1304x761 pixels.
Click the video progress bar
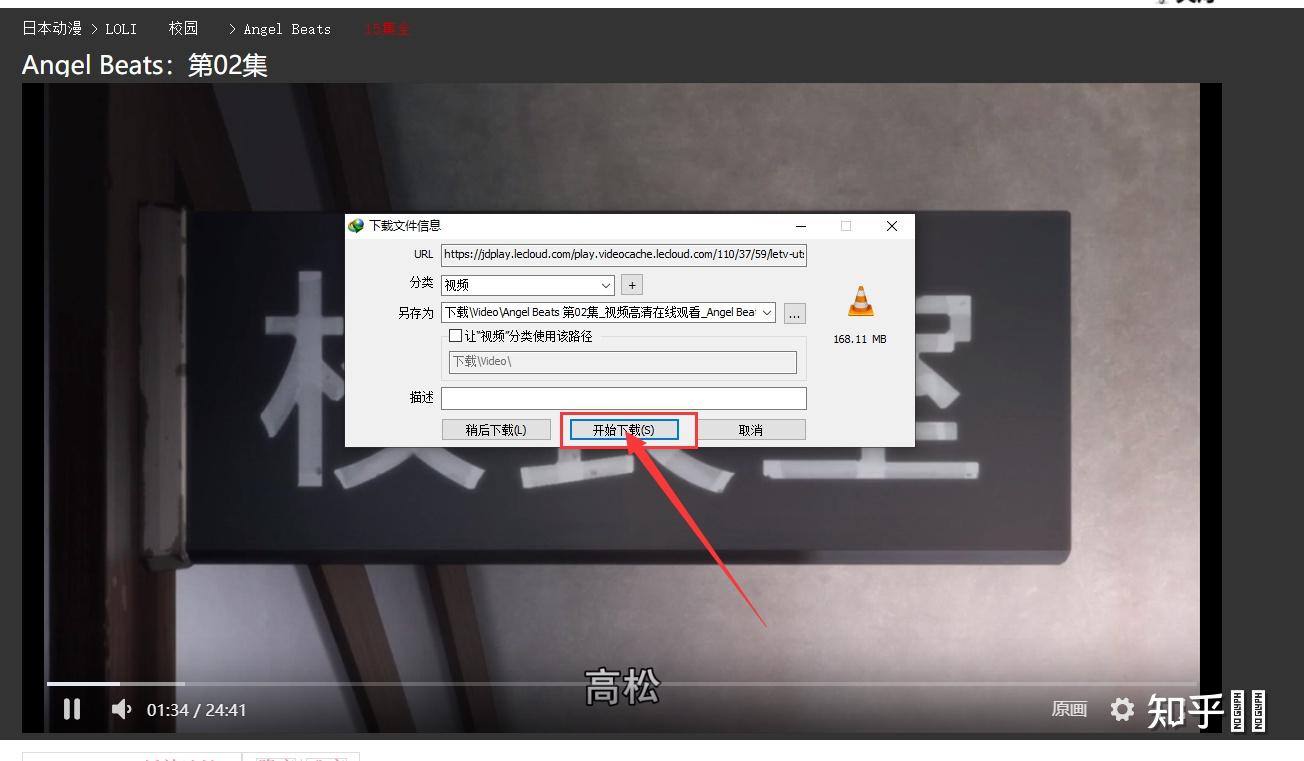pyautogui.click(x=622, y=684)
